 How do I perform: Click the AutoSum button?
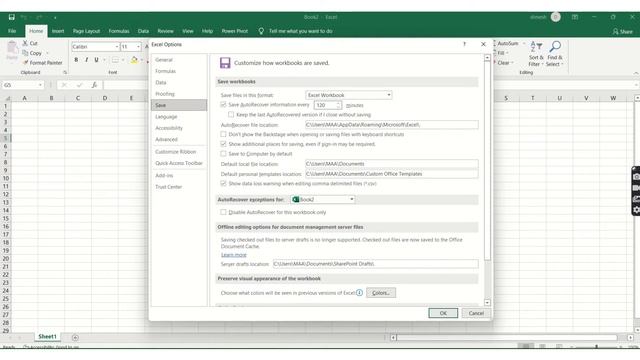pos(508,43)
